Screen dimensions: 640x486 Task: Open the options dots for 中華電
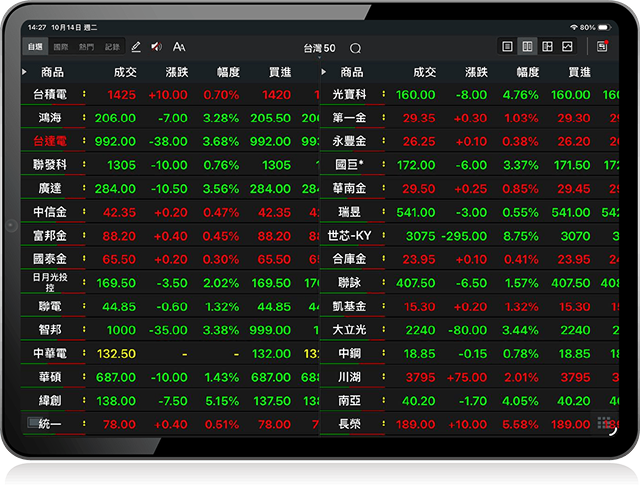click(x=84, y=353)
